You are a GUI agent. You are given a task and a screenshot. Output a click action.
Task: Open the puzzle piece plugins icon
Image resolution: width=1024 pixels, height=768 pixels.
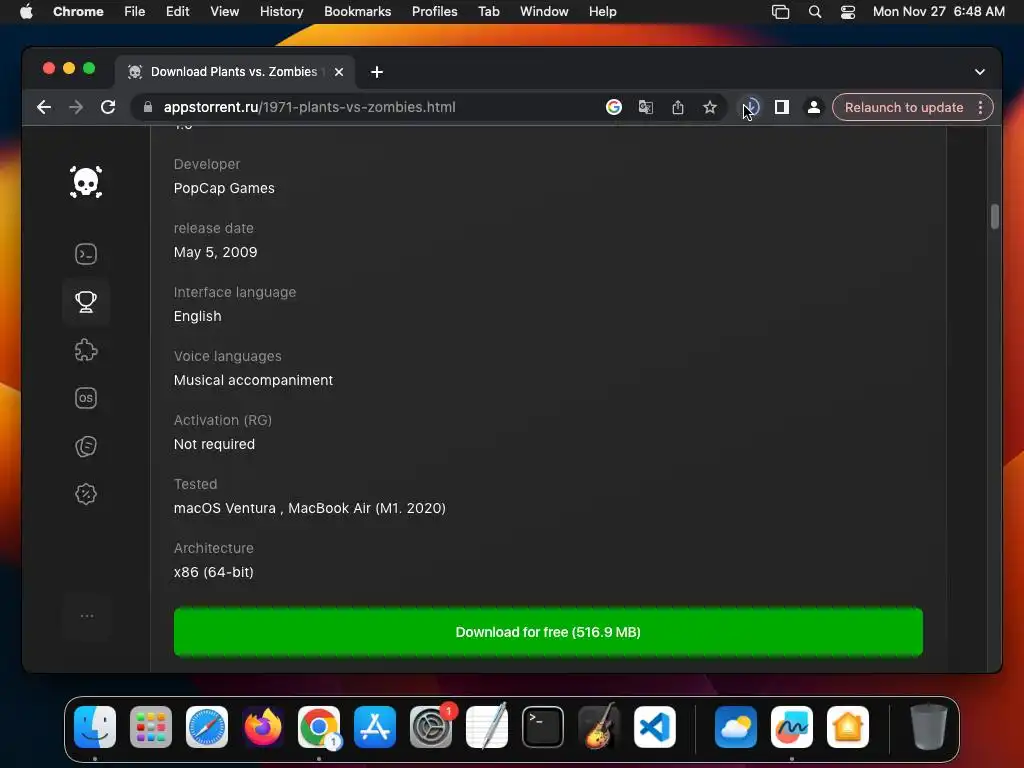86,350
